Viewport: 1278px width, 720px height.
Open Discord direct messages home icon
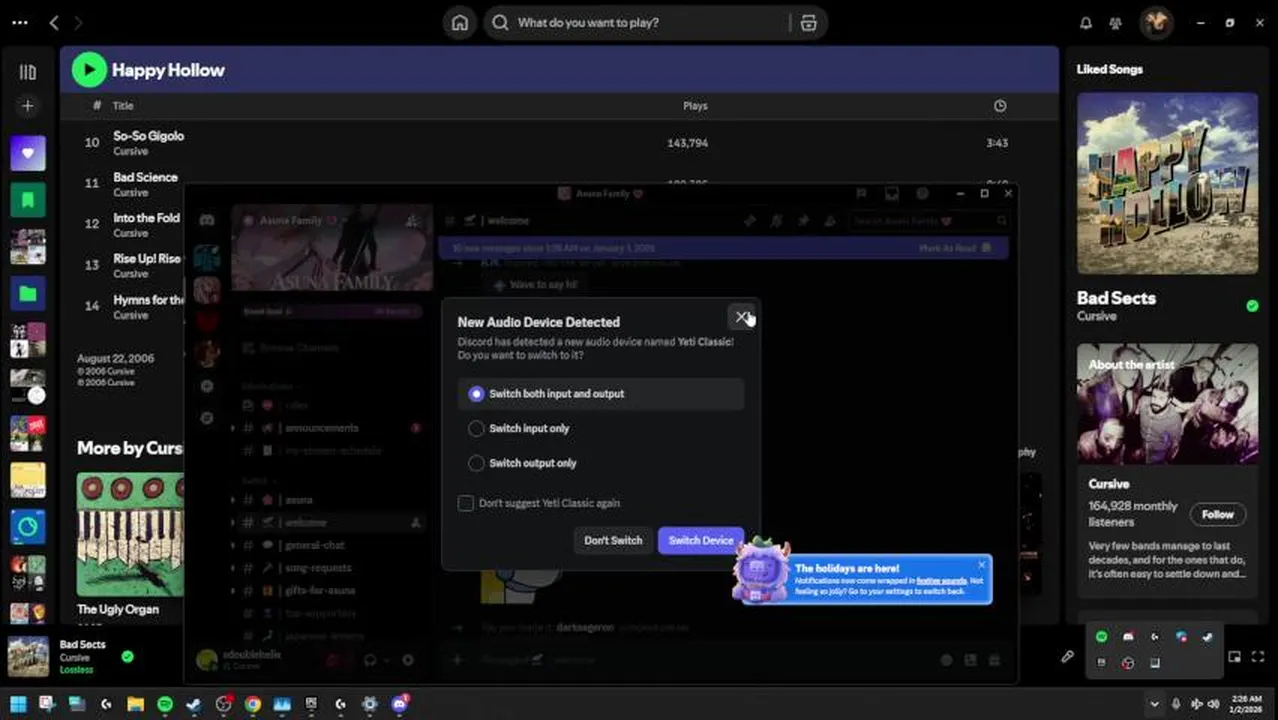pyautogui.click(x=207, y=220)
